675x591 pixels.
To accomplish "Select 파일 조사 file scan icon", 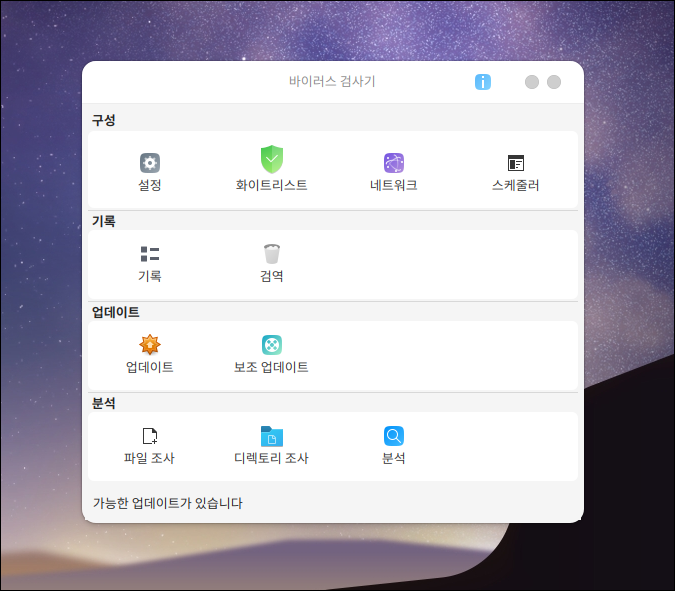I will point(150,436).
